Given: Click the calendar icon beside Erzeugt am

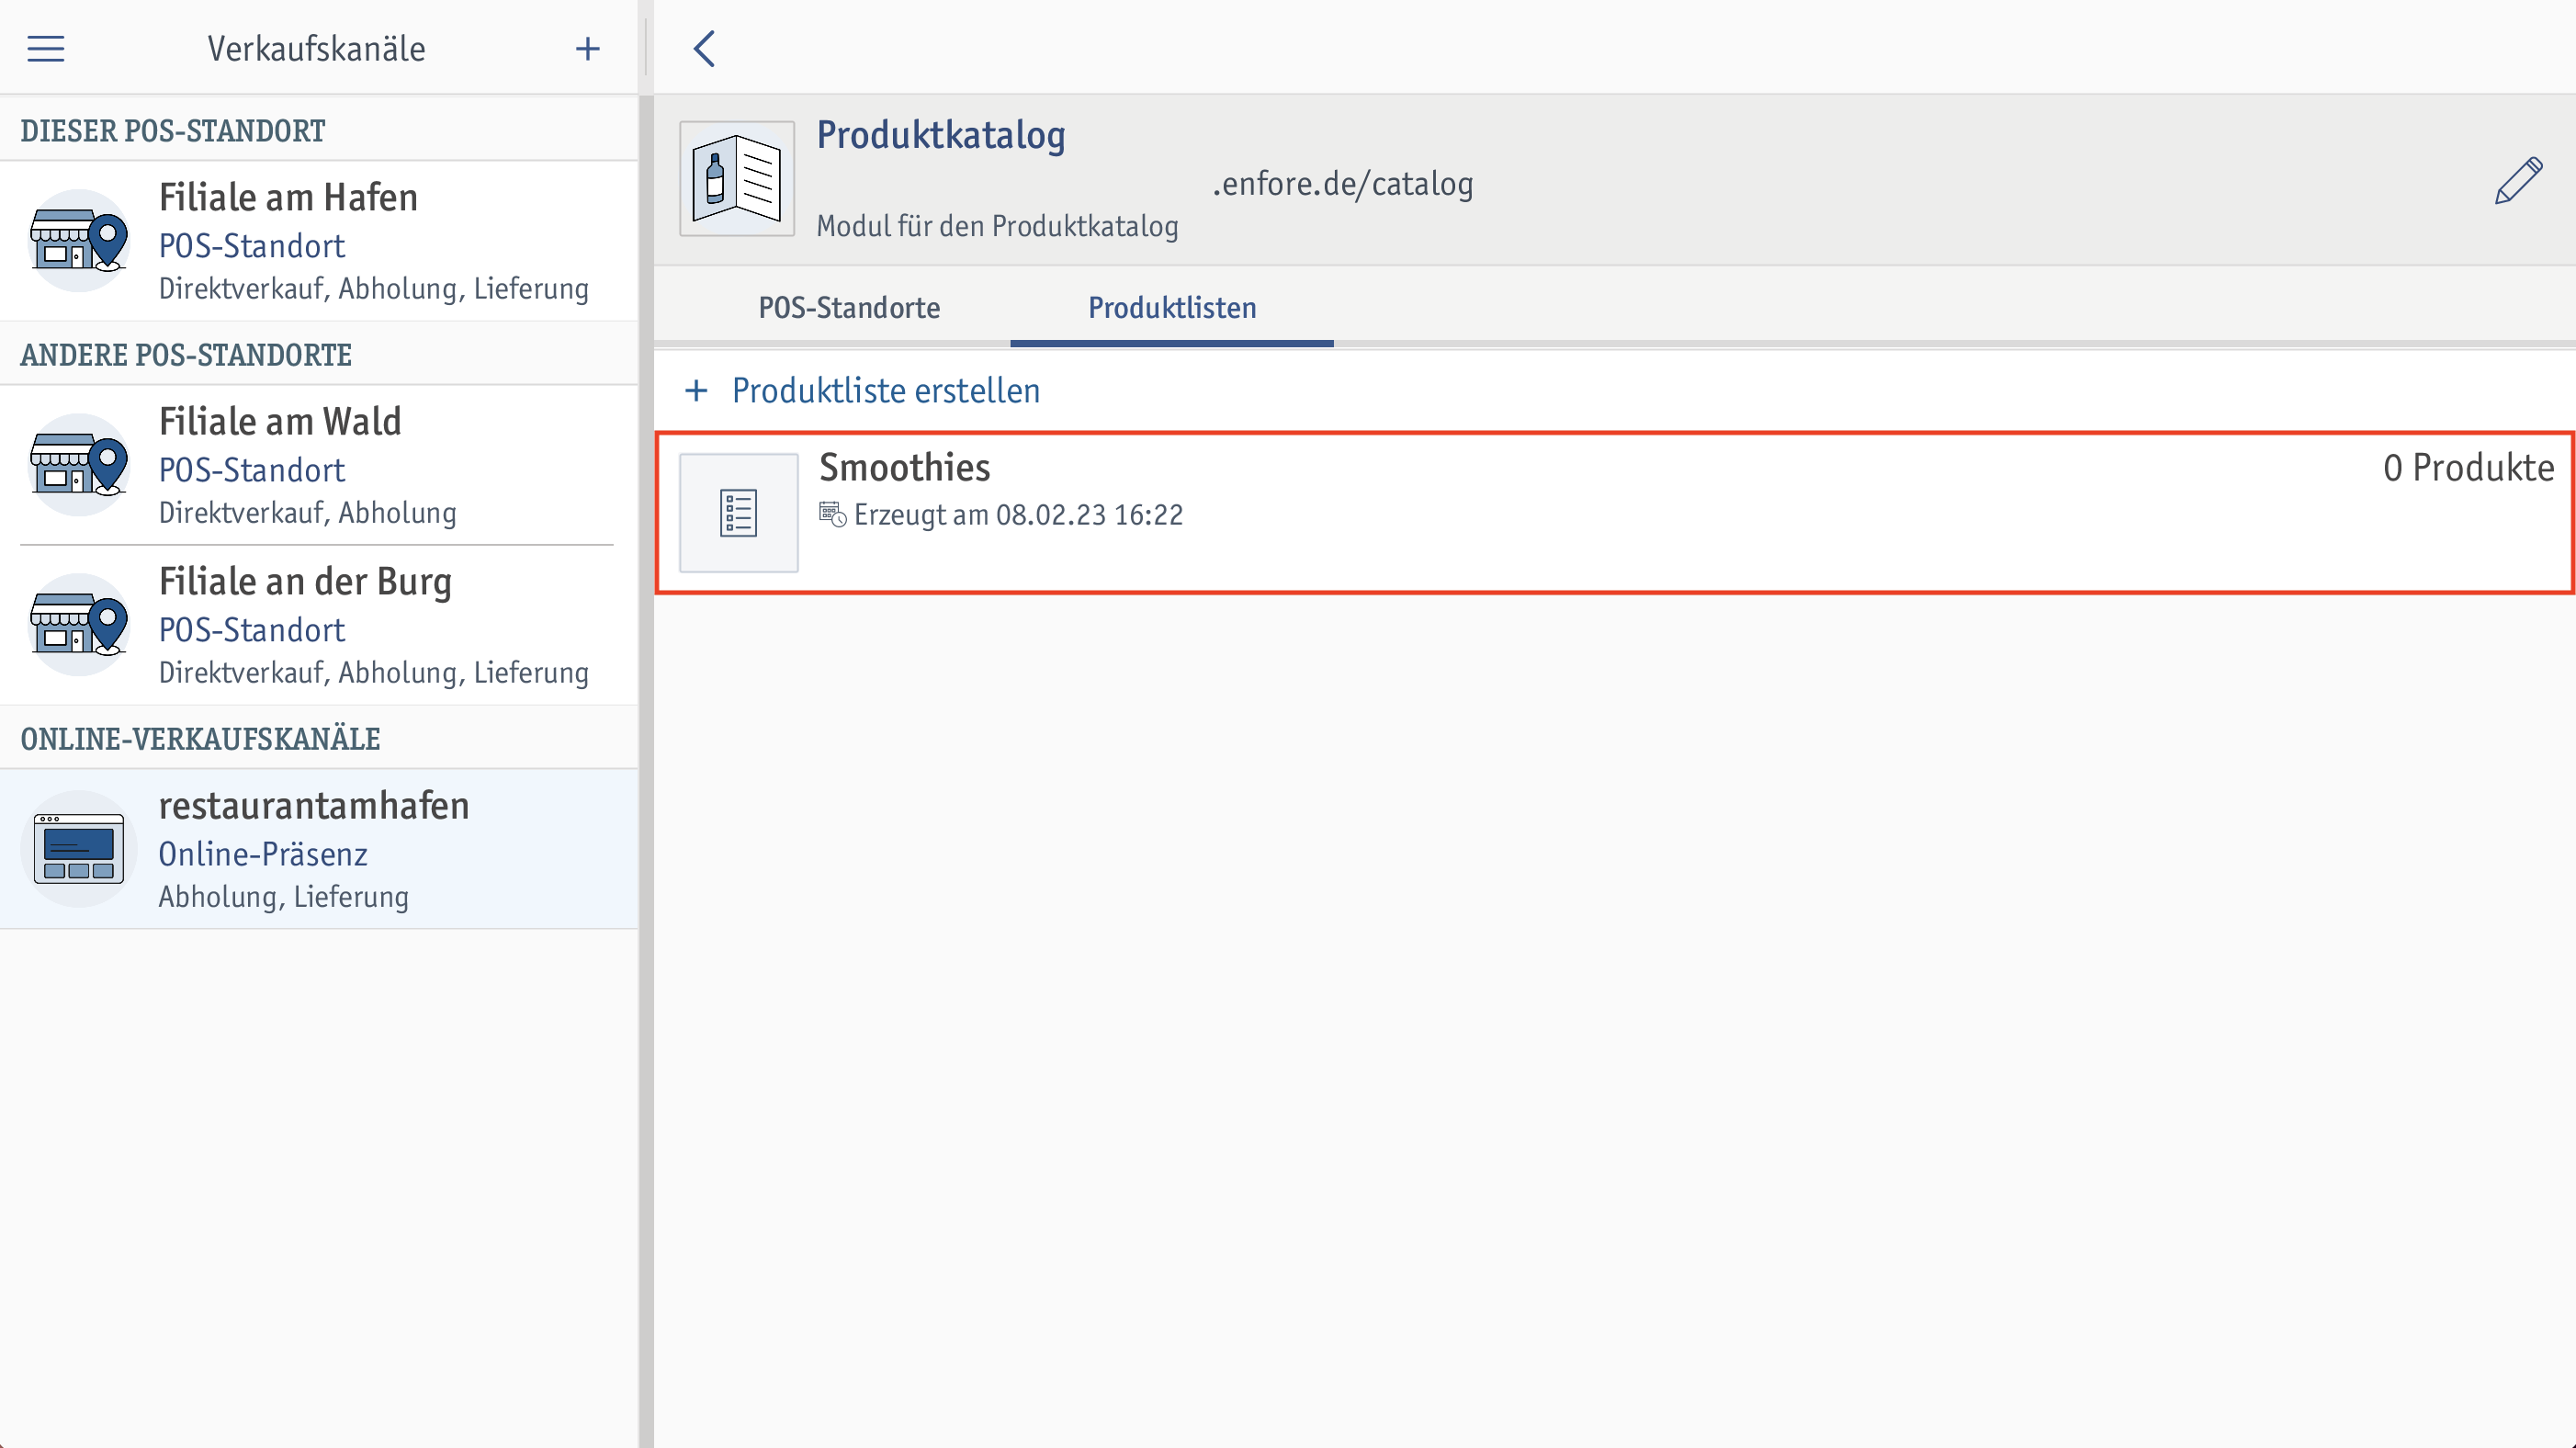Looking at the screenshot, I should pyautogui.click(x=832, y=514).
